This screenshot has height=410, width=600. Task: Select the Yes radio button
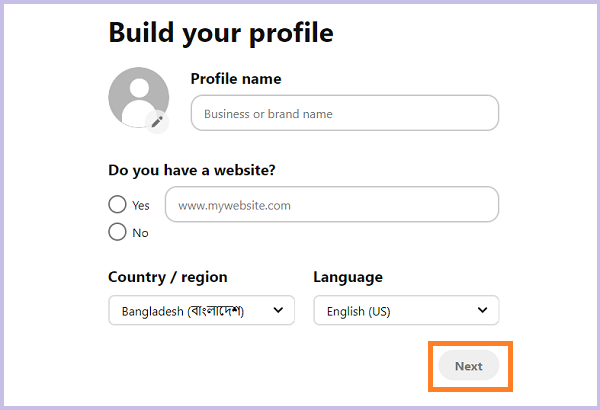(117, 204)
